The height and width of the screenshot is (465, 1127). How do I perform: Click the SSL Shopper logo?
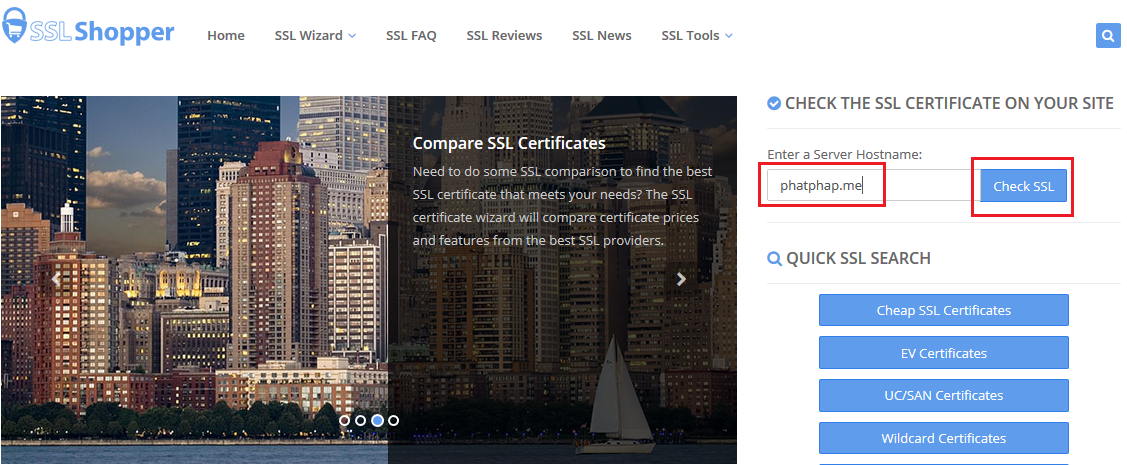[x=88, y=29]
